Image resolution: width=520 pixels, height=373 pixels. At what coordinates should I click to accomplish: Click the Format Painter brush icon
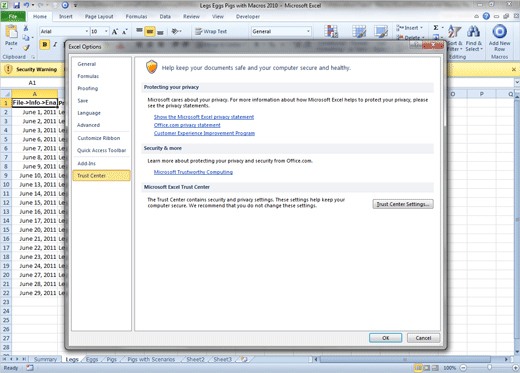coord(26,48)
